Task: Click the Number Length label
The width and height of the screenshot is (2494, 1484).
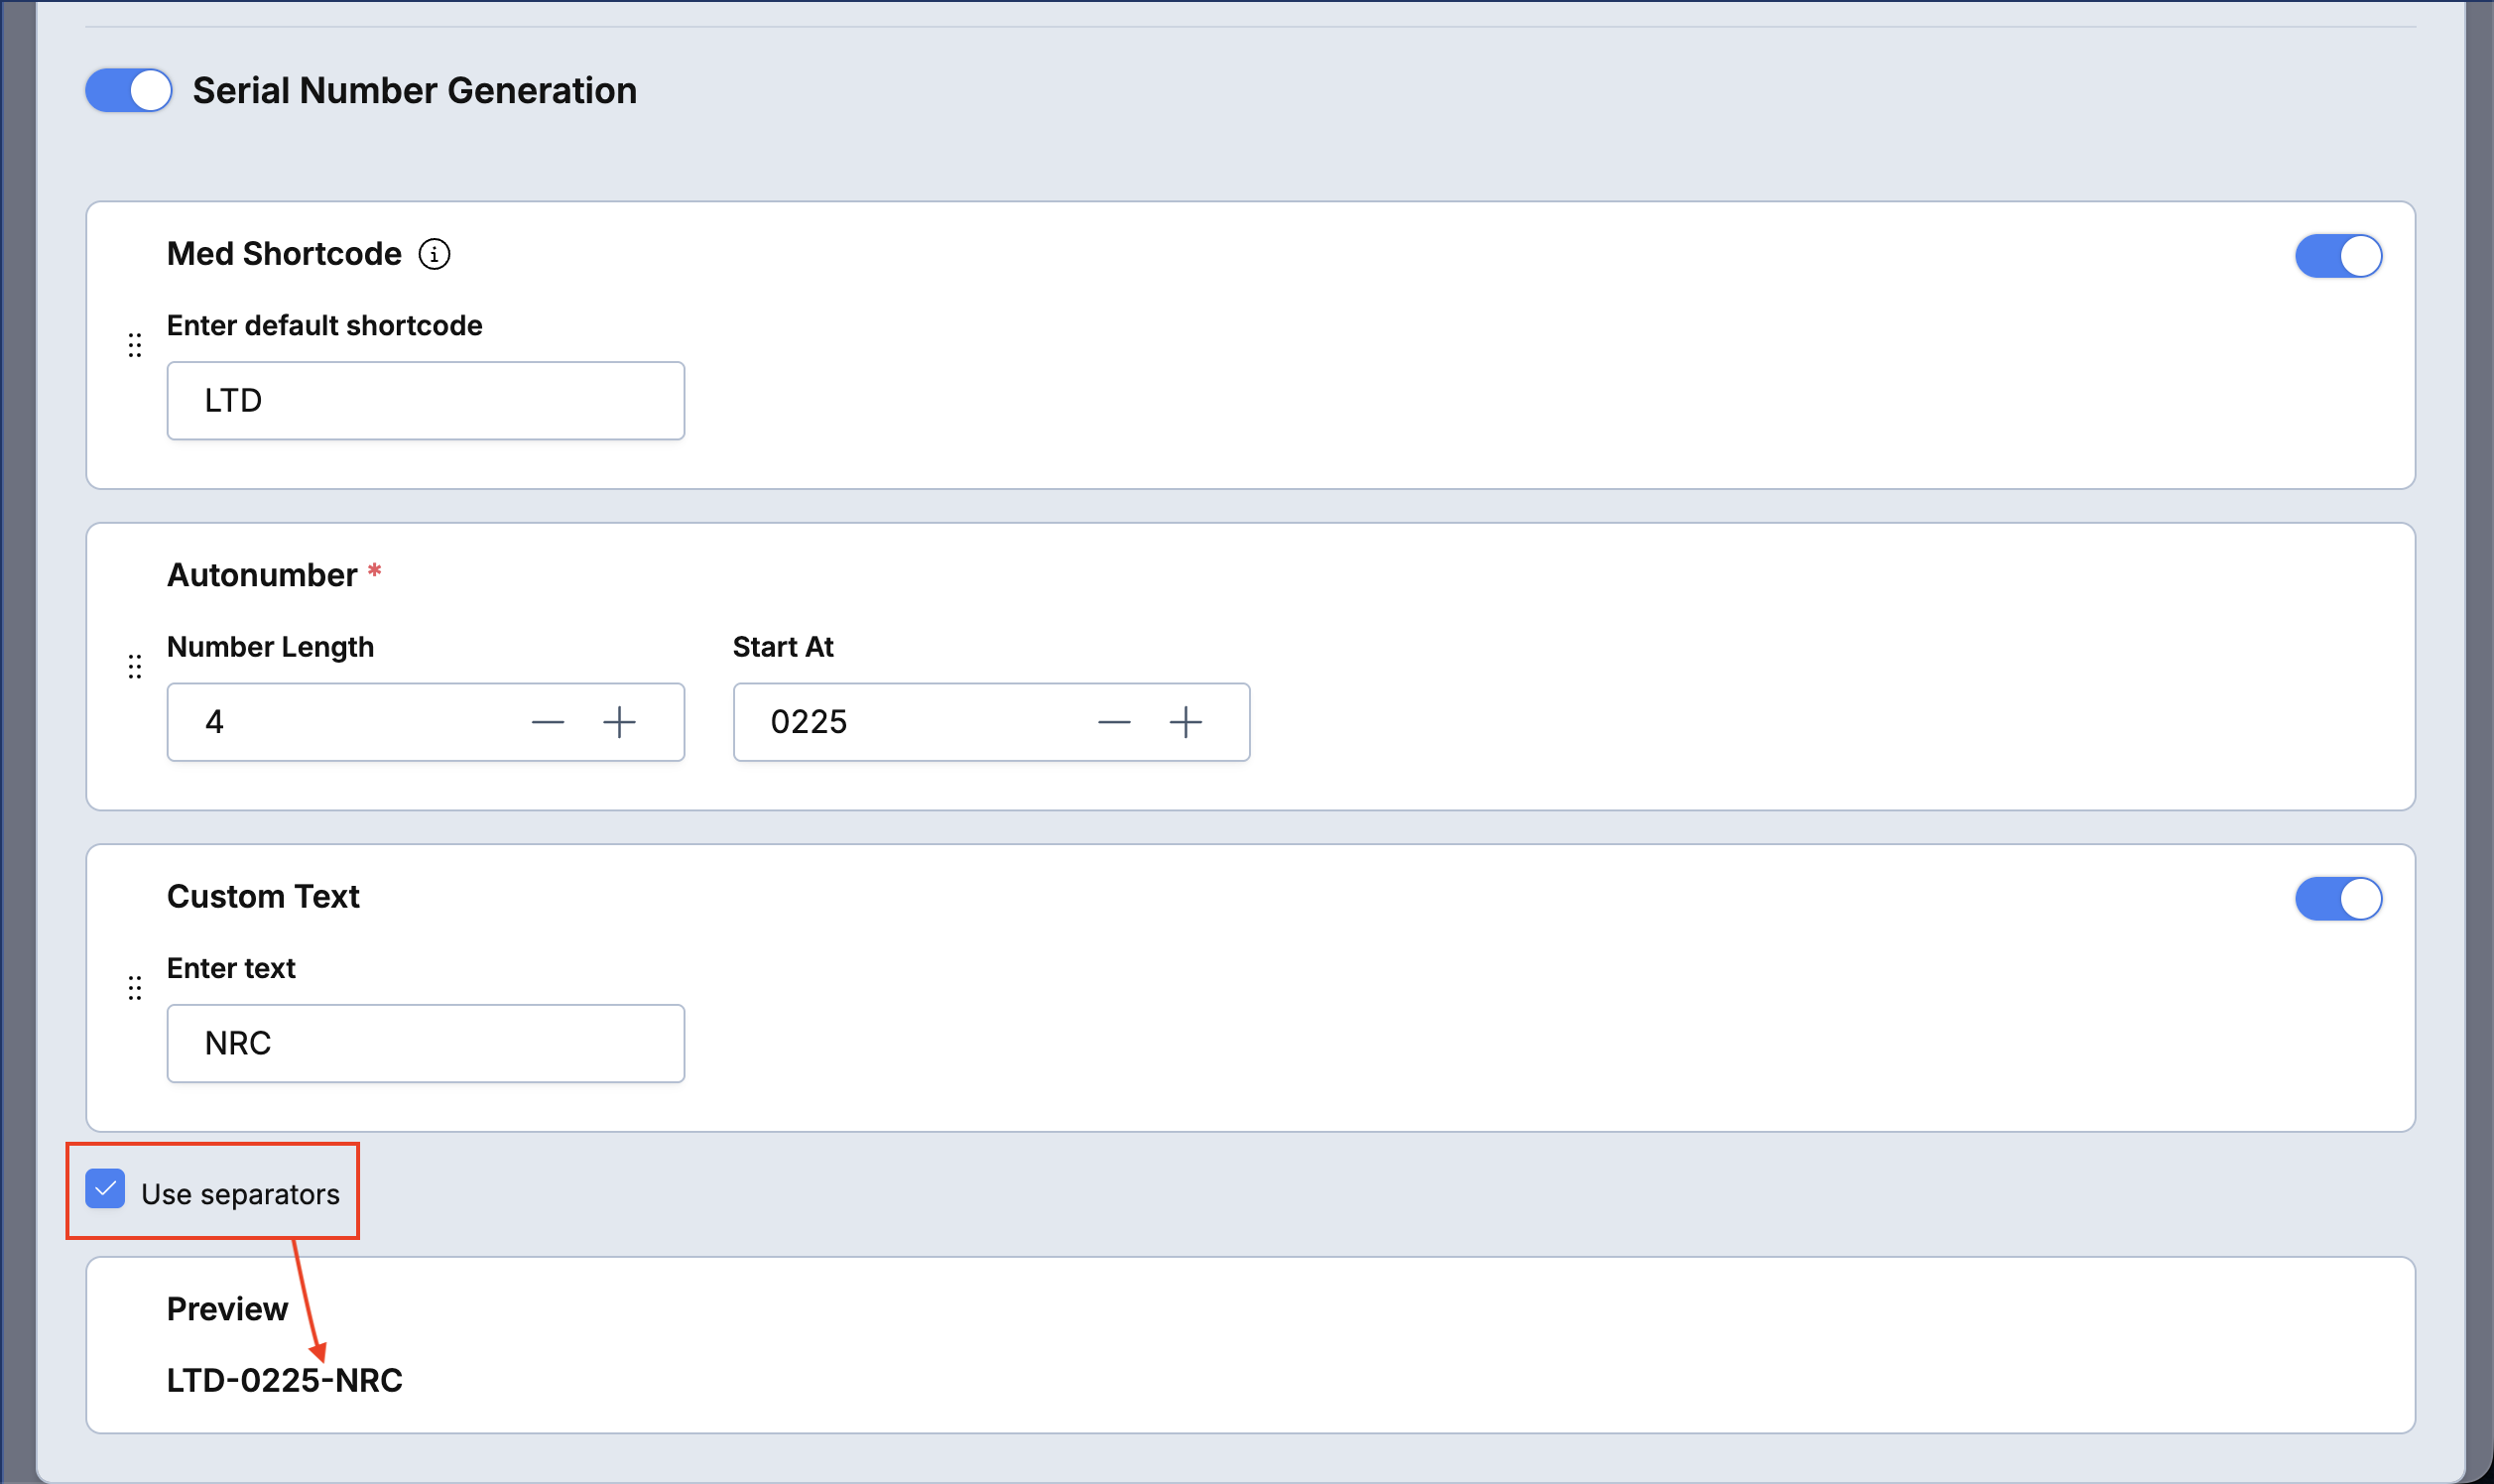Action: [x=271, y=647]
